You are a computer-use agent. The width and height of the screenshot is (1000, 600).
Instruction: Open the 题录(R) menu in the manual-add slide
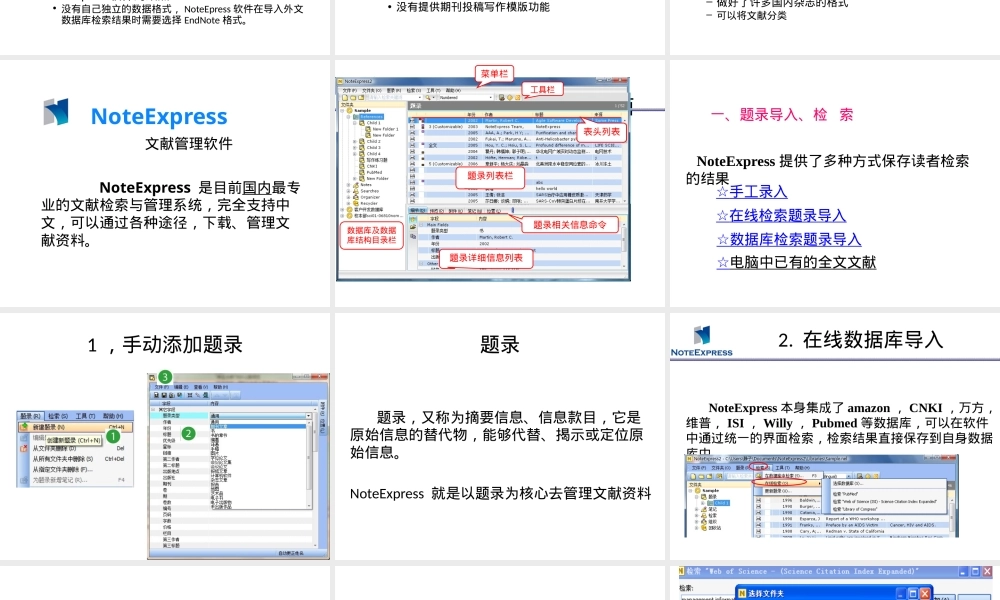pos(30,416)
